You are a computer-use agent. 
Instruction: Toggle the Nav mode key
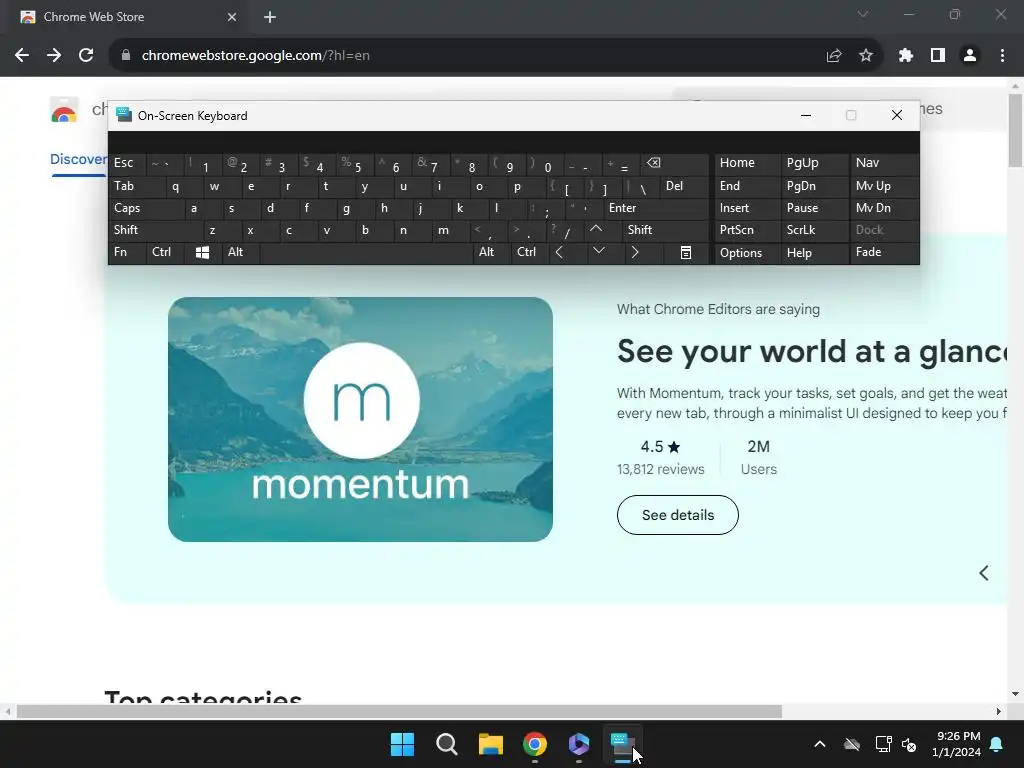(x=884, y=163)
